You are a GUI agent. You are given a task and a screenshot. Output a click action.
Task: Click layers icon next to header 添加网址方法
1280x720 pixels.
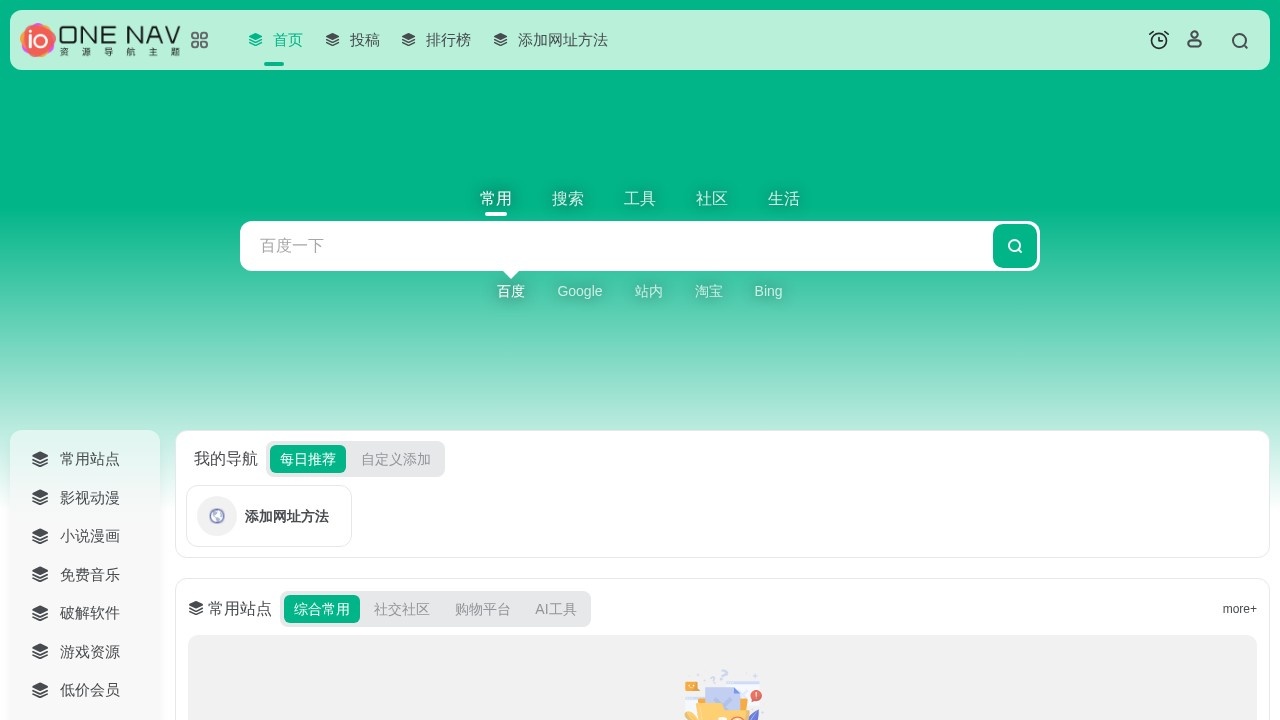coord(501,40)
